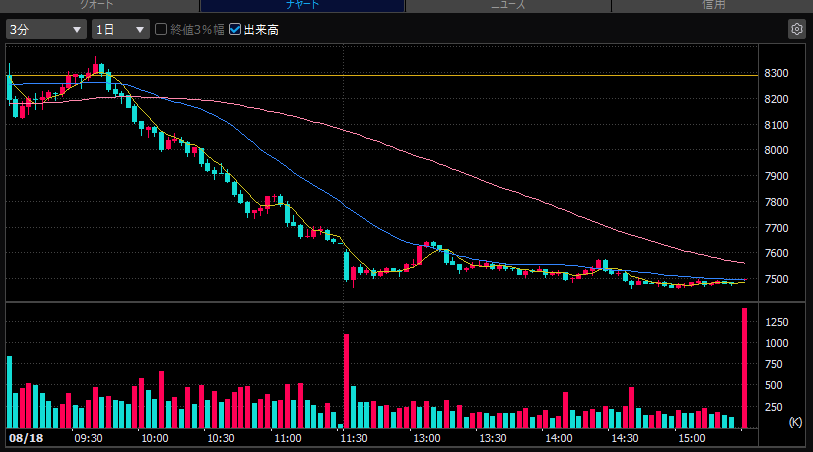Click the 7700 price axis label

click(x=776, y=228)
